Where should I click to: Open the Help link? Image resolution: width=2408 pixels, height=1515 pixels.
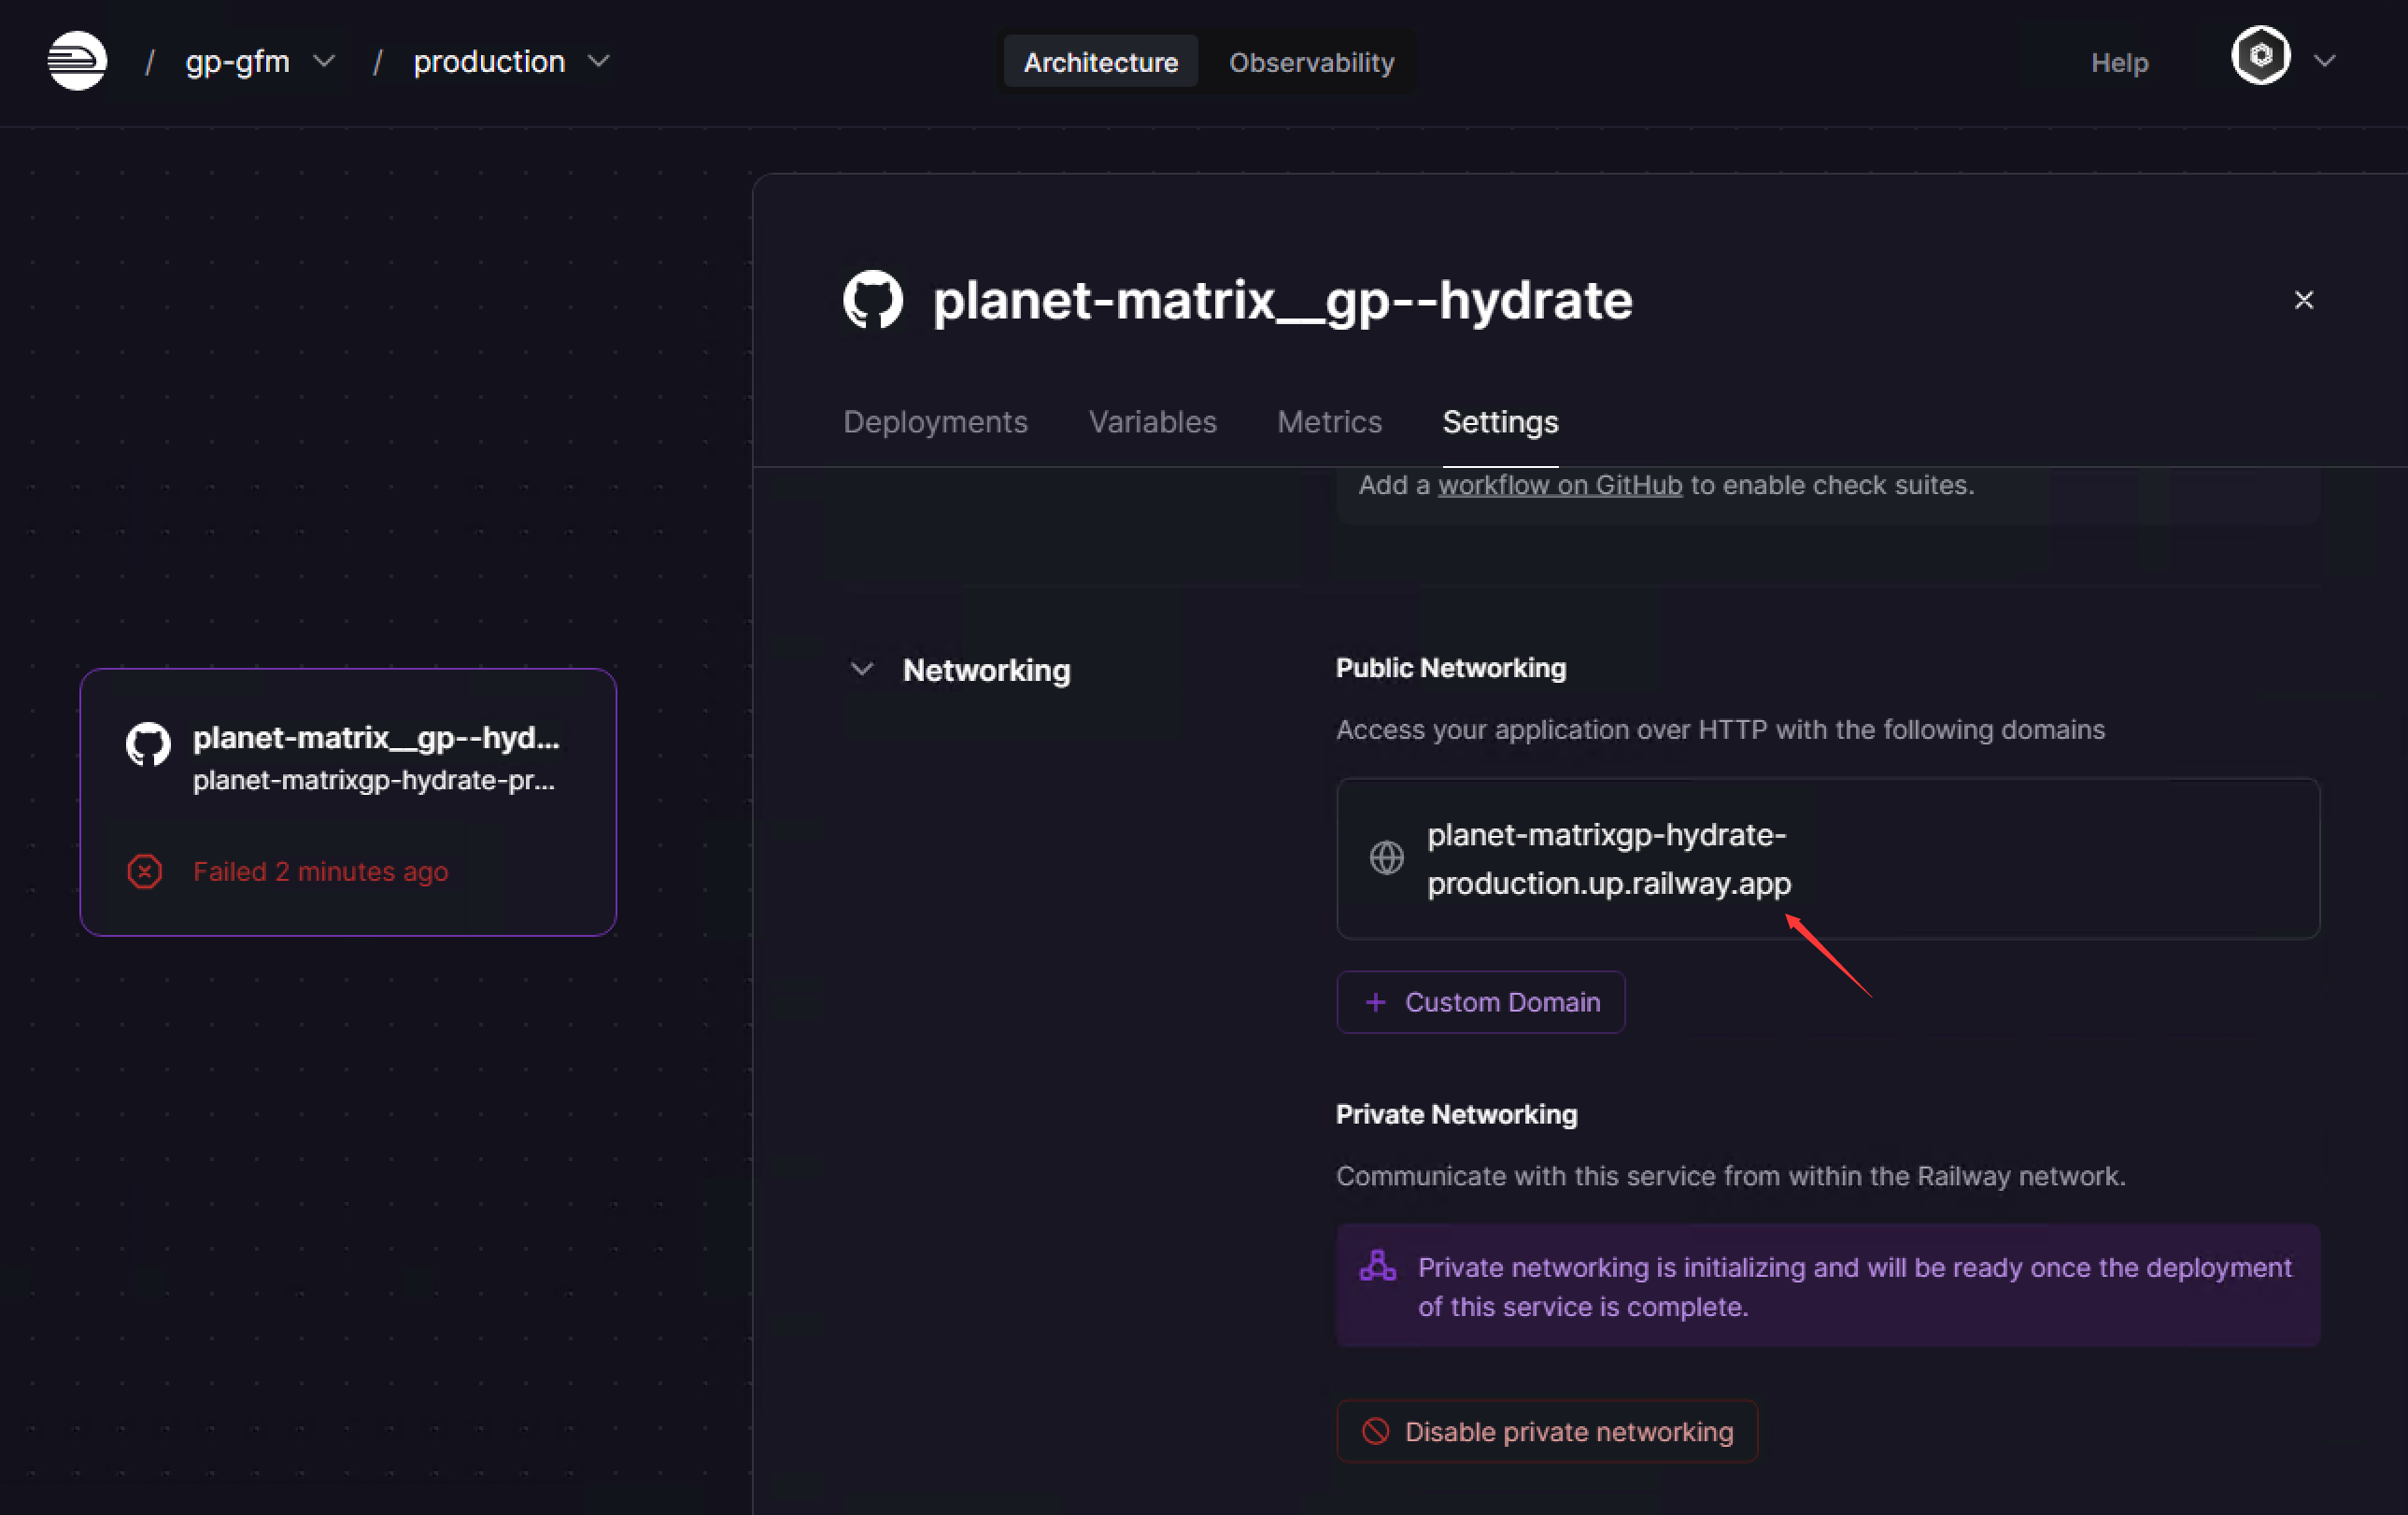point(2119,63)
